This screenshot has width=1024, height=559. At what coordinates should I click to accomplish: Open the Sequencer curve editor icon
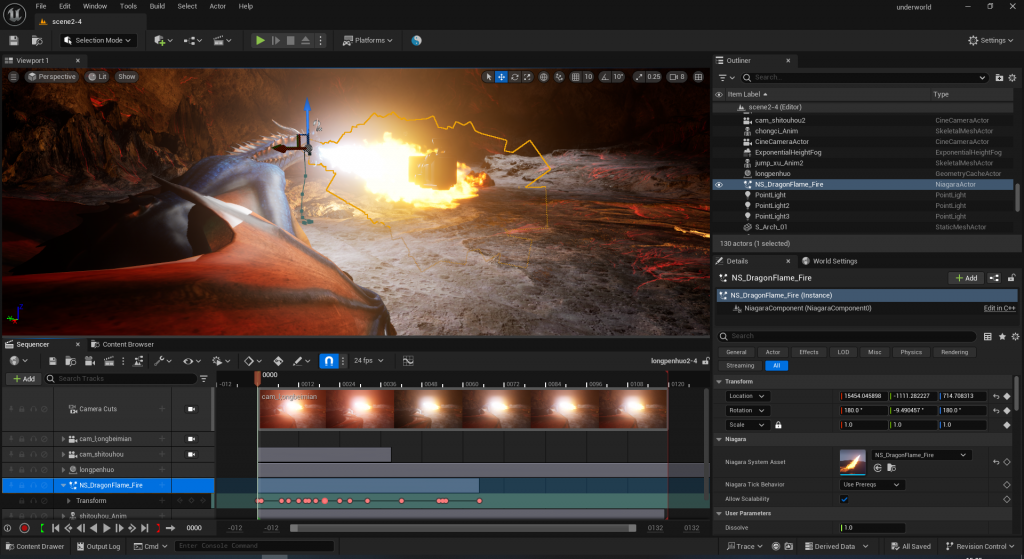408,361
